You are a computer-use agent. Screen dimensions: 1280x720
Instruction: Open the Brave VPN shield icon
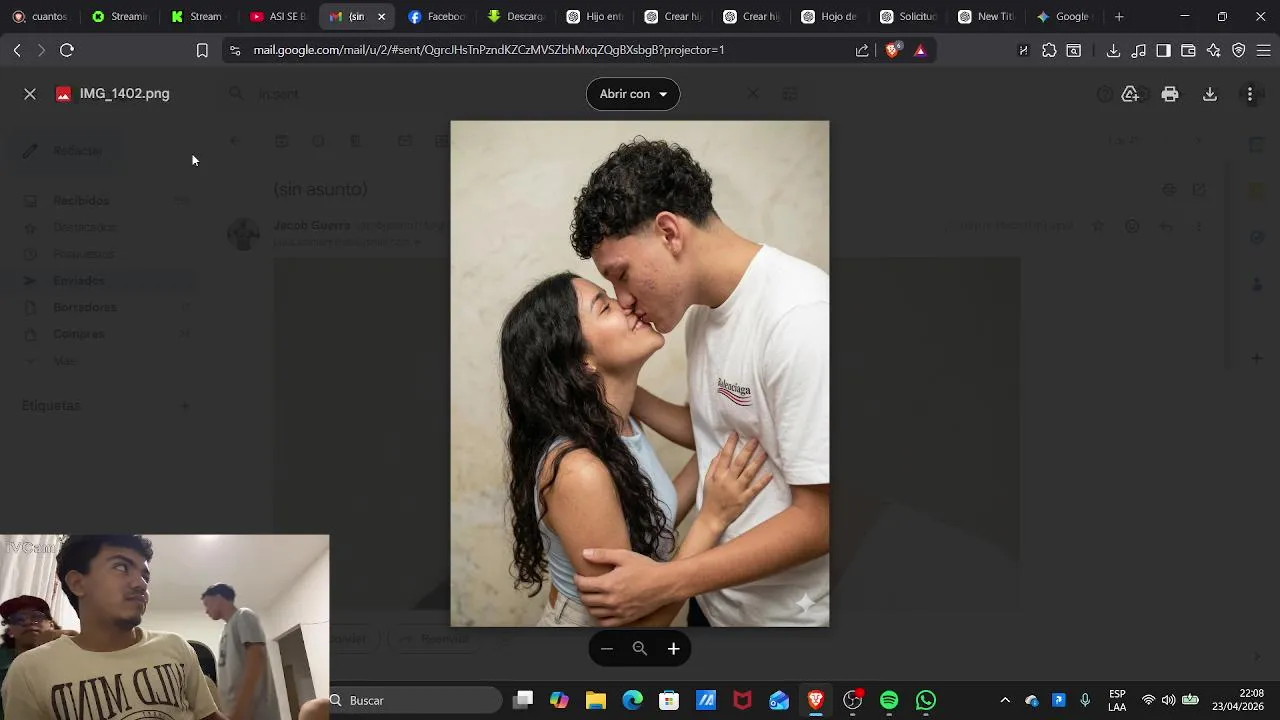[1238, 50]
